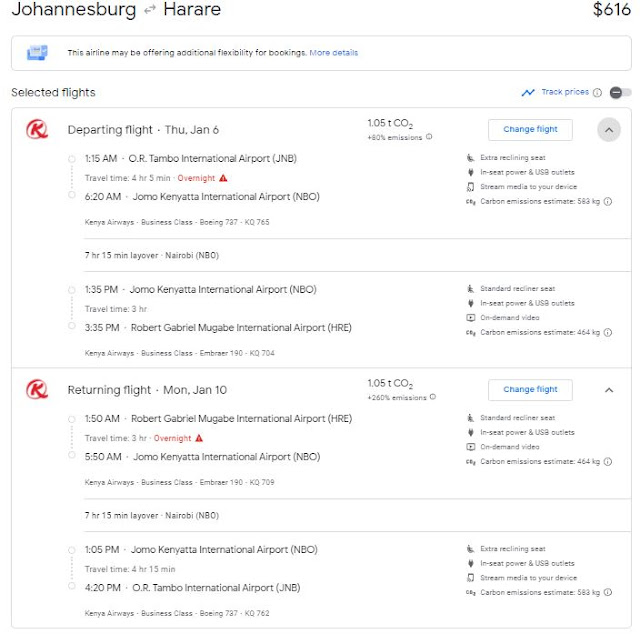Toggle the Track prices switch
This screenshot has height=634, width=640.
620,93
